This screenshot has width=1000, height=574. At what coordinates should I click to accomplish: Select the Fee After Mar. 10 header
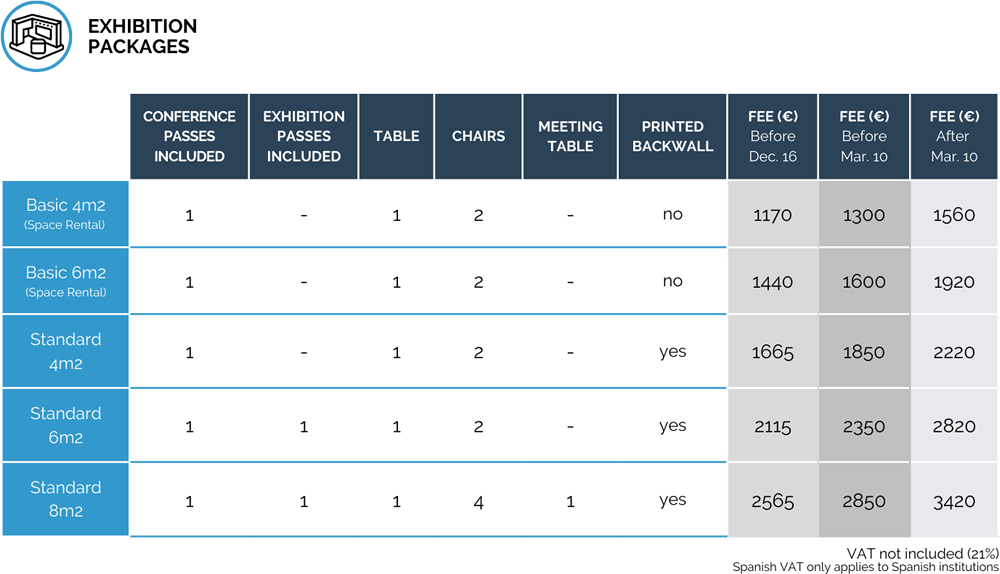[953, 136]
